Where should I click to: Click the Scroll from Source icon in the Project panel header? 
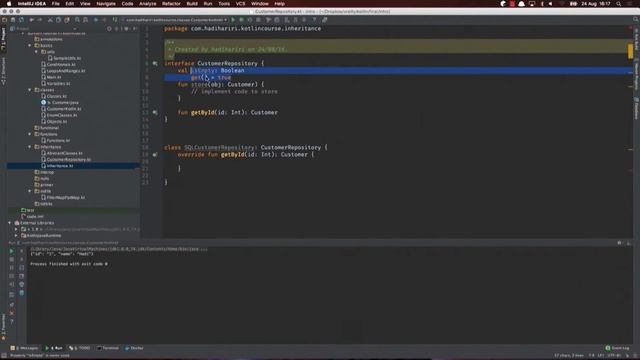coord(109,29)
